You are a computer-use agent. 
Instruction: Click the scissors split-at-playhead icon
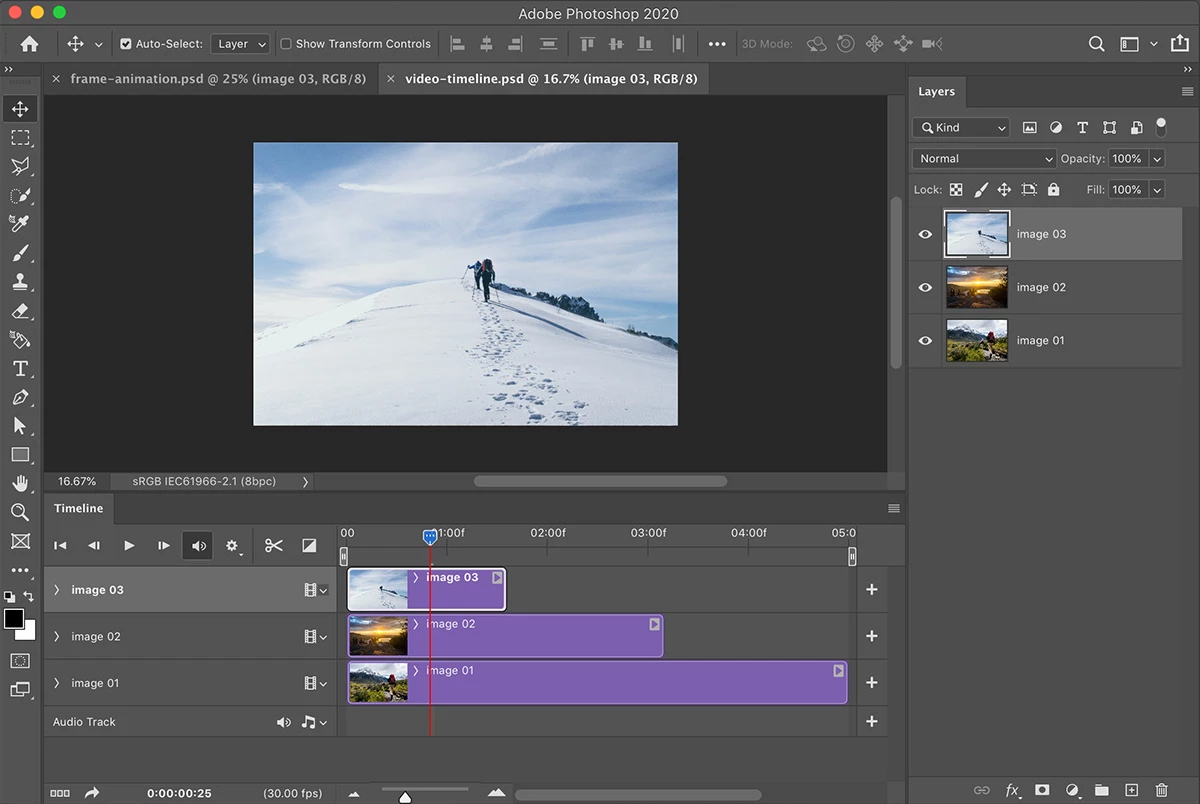click(274, 546)
